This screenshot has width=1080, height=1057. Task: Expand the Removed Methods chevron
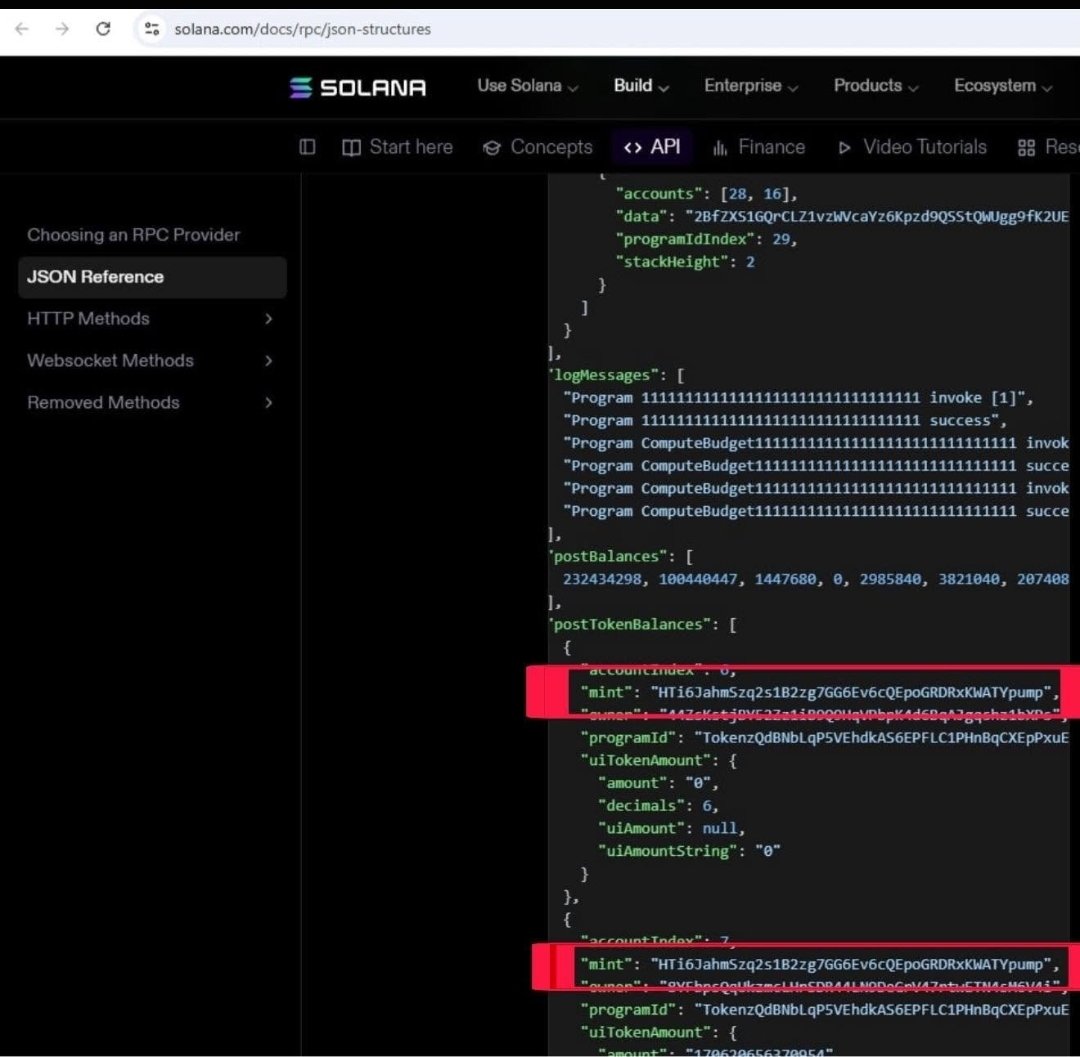(x=269, y=403)
